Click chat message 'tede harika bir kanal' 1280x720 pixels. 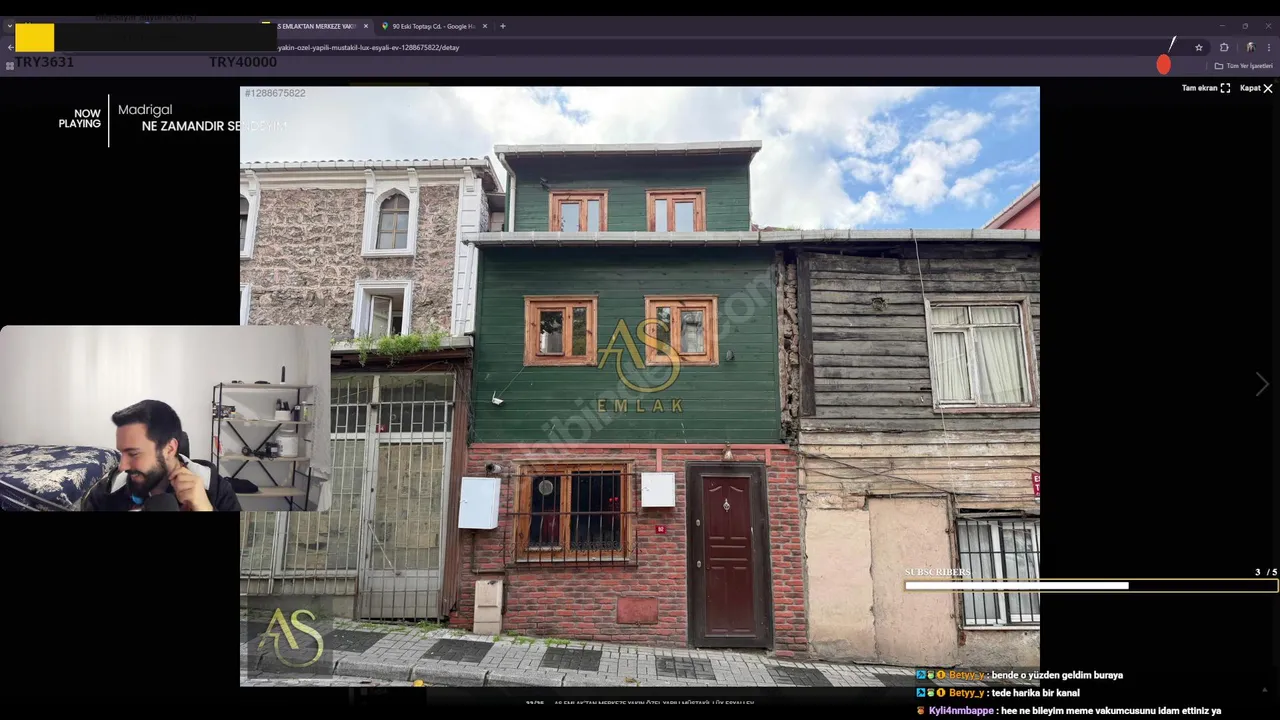1034,693
